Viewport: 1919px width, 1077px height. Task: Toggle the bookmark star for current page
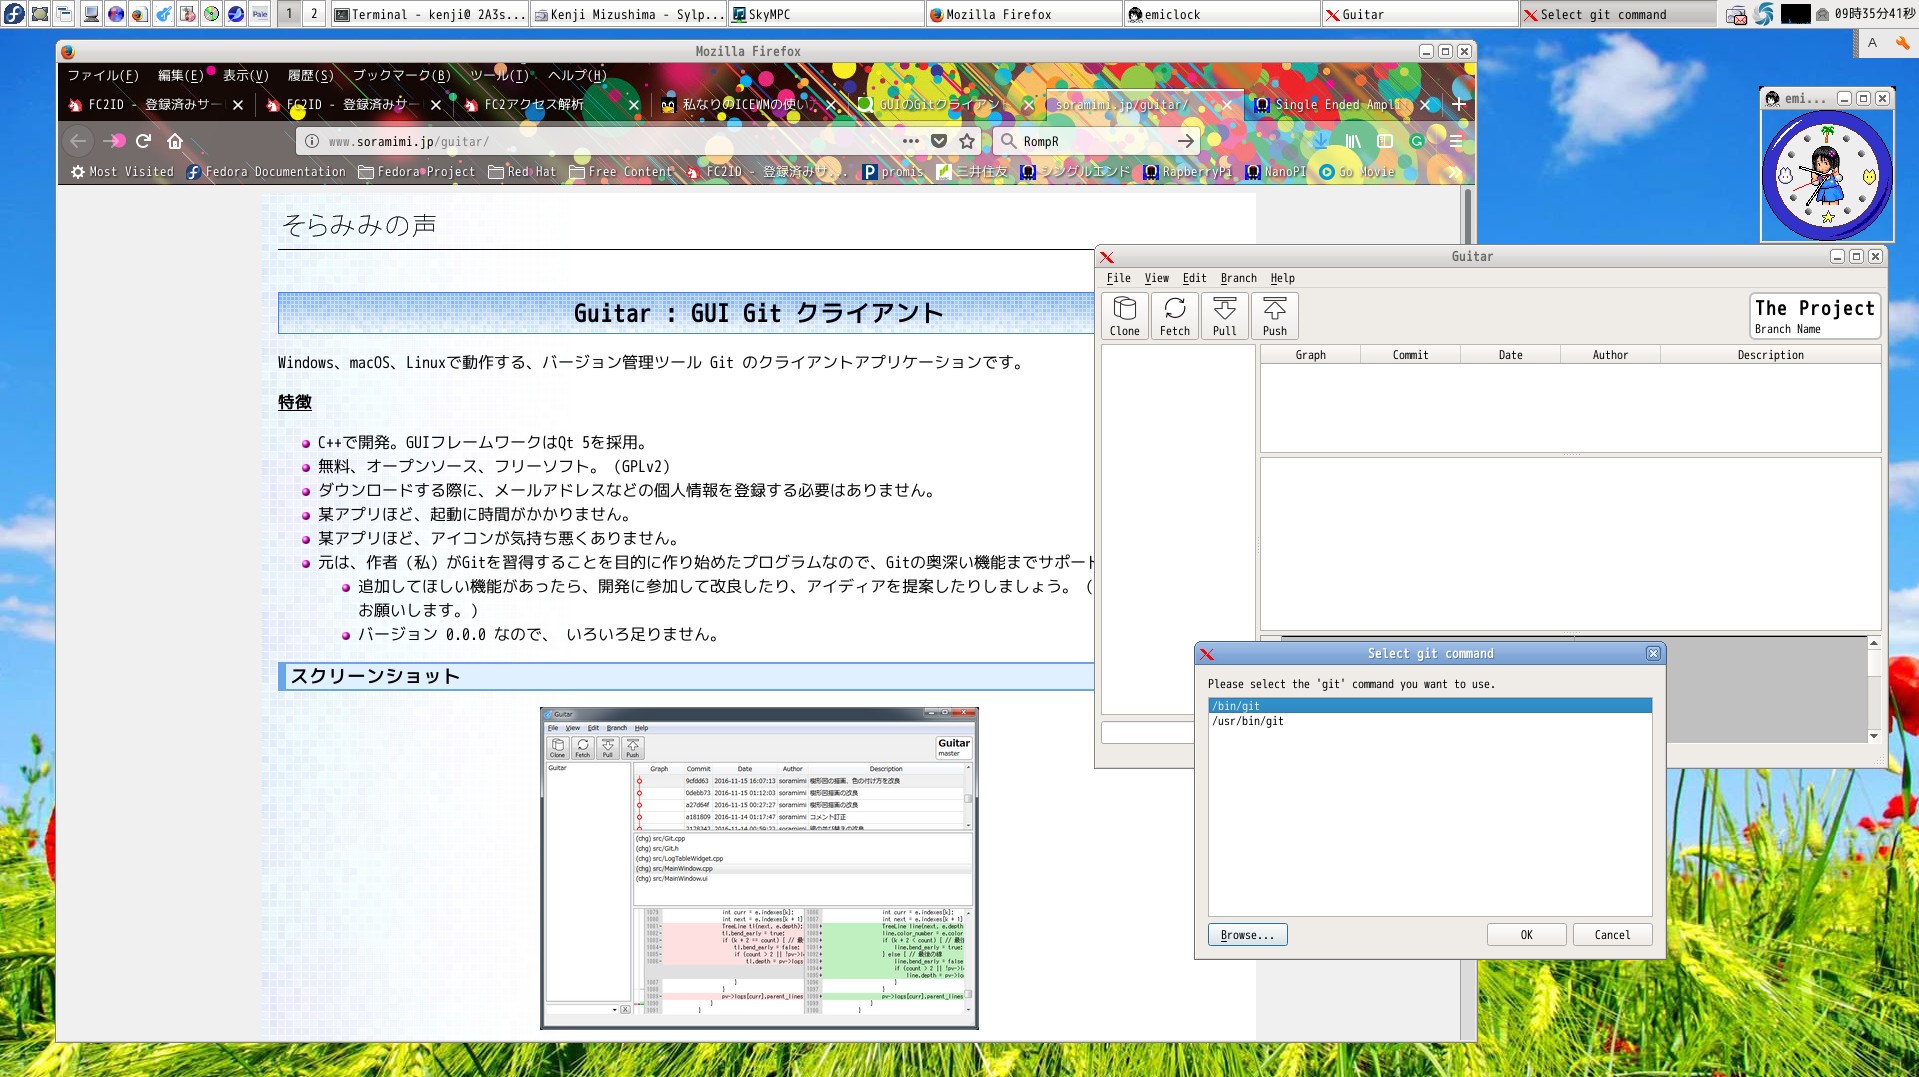967,141
